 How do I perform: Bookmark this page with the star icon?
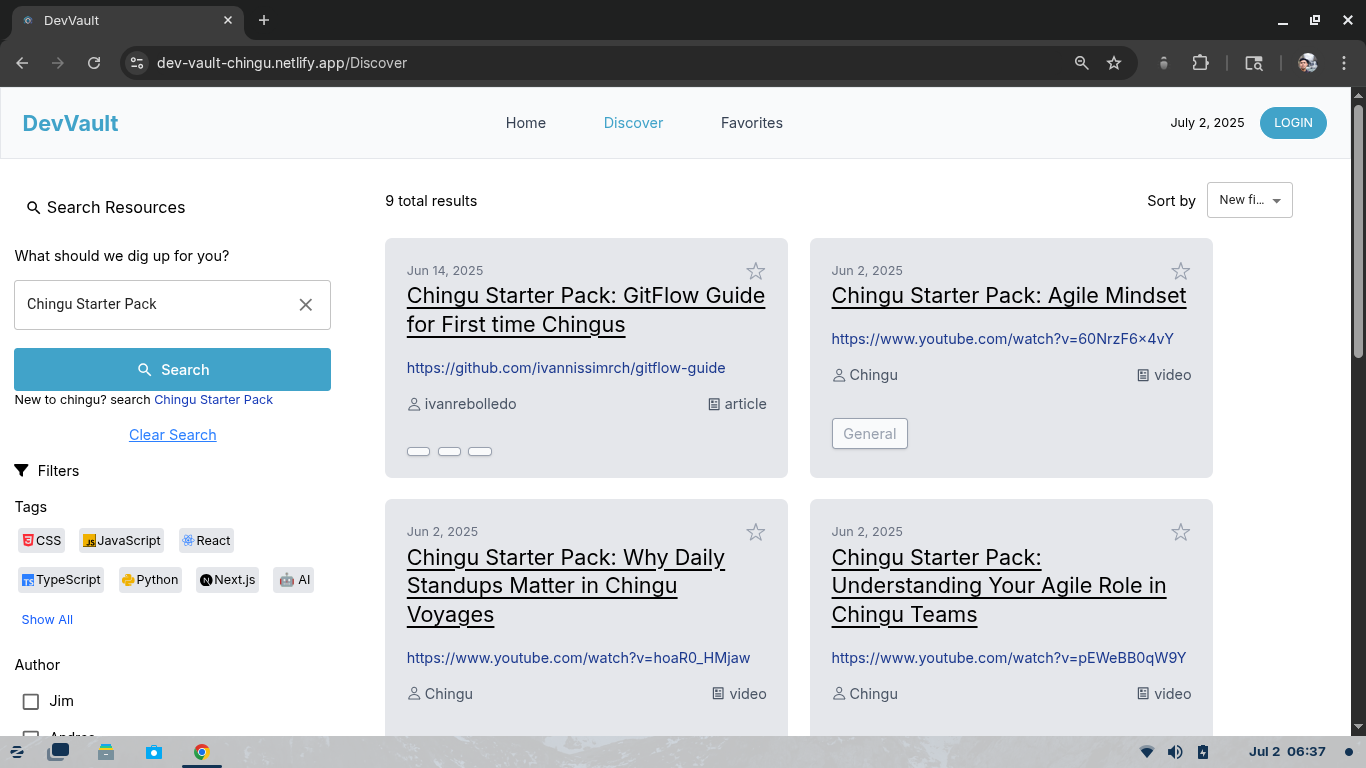pyautogui.click(x=1114, y=63)
